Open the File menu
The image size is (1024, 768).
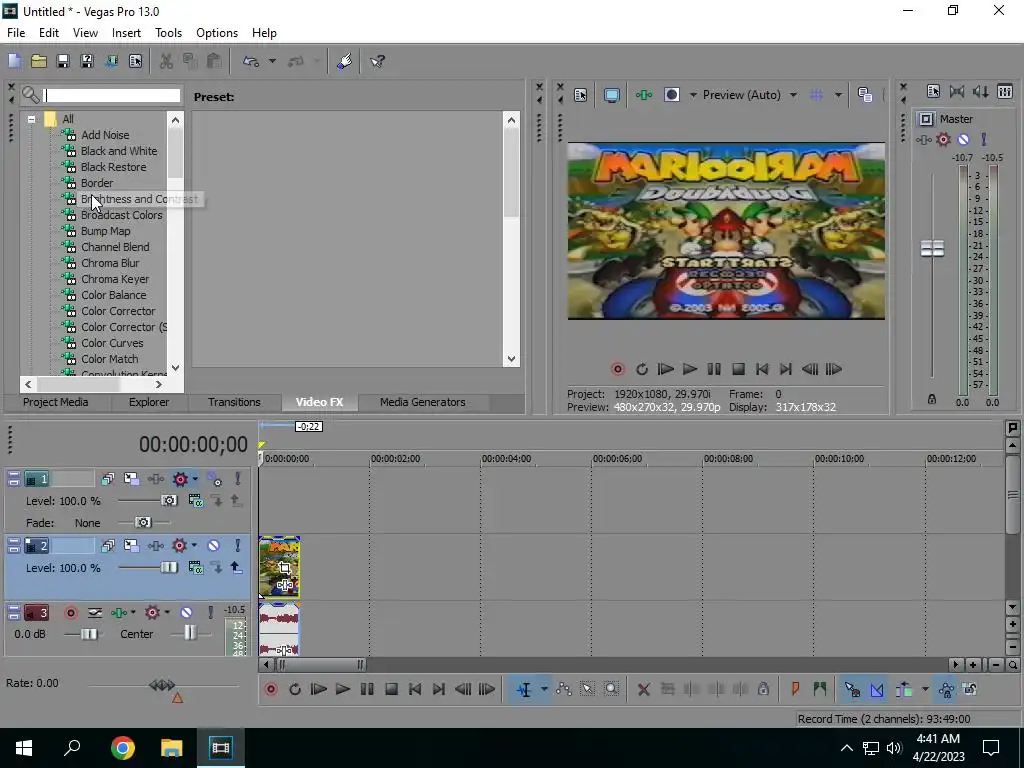(x=16, y=33)
